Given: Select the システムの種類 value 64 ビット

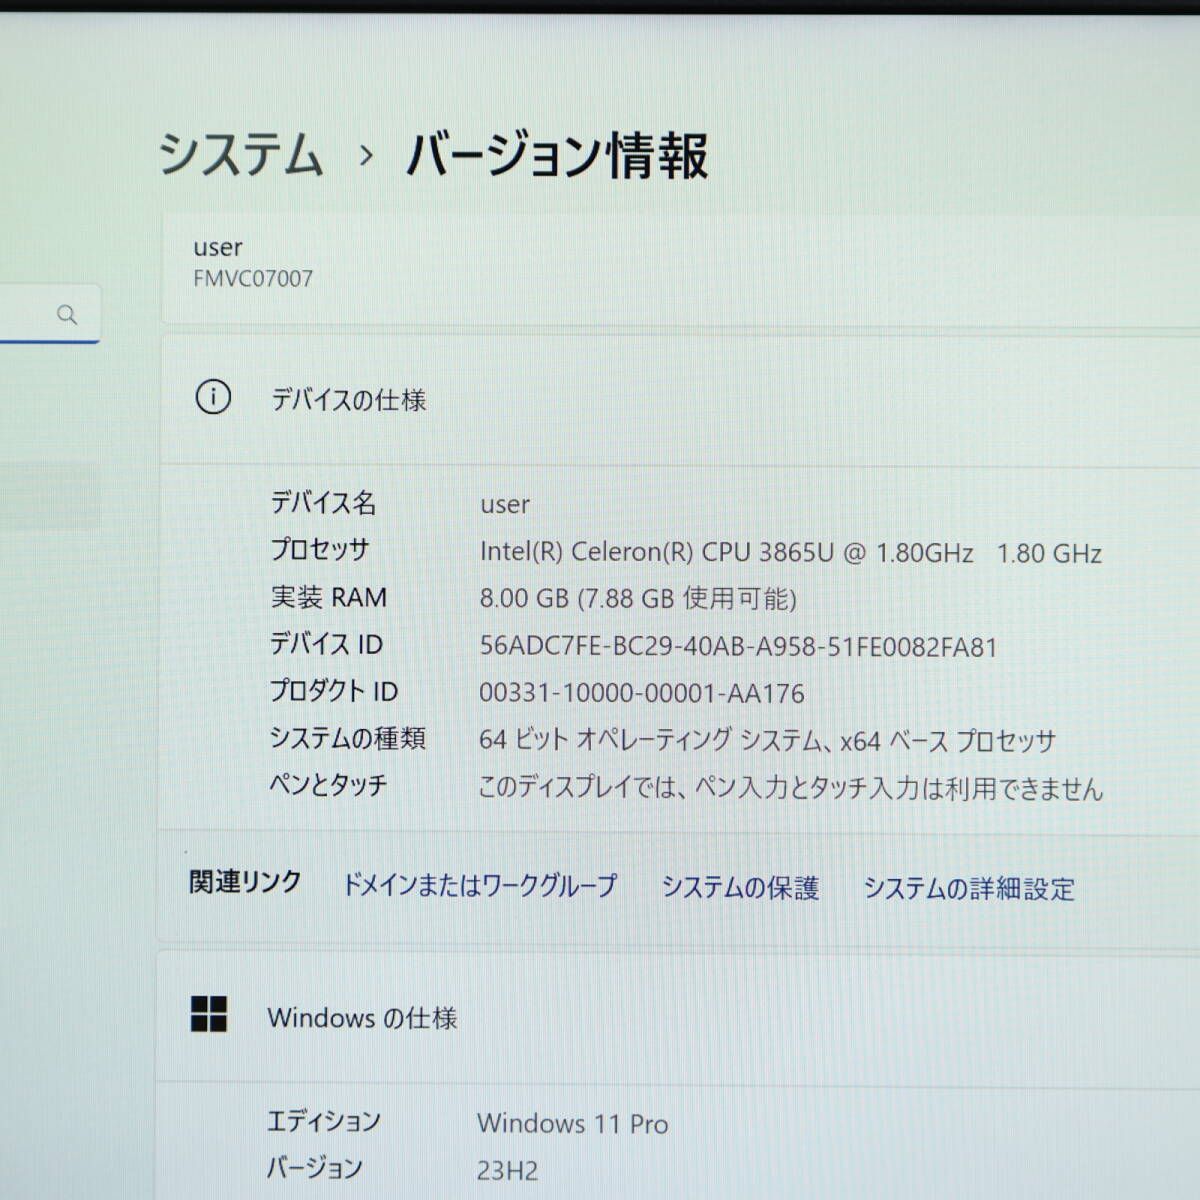Looking at the screenshot, I should pos(768,741).
